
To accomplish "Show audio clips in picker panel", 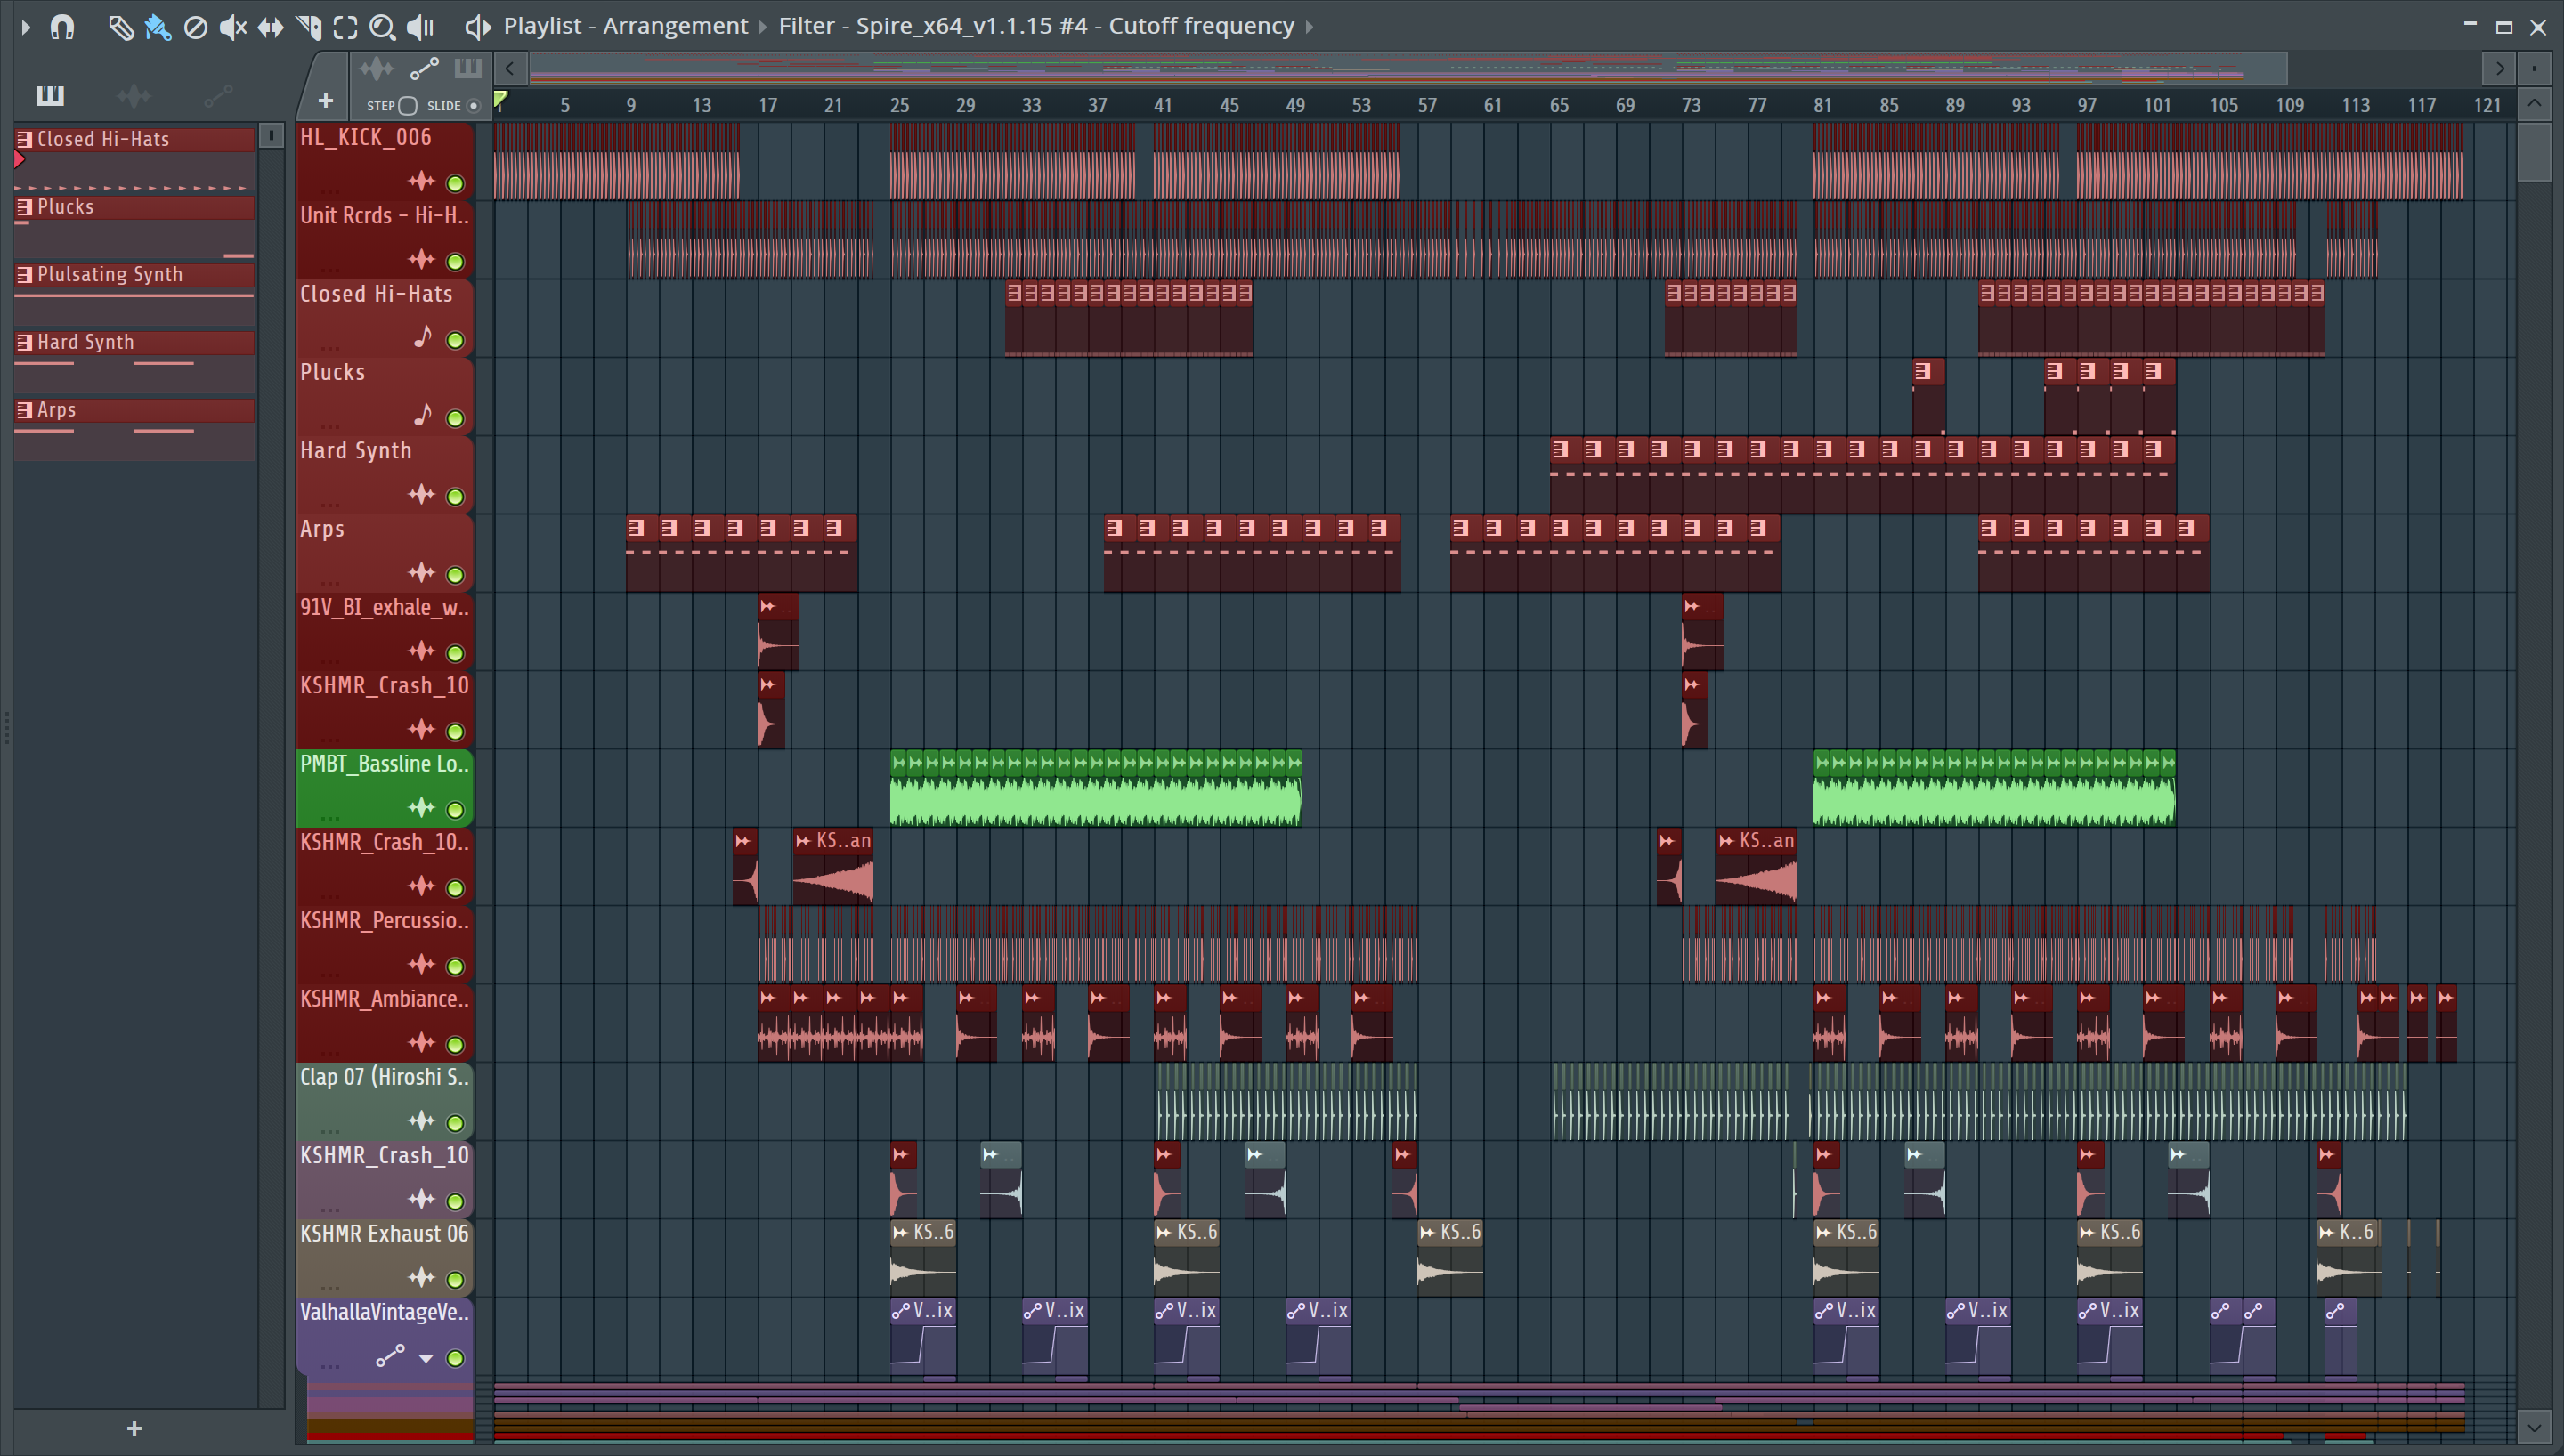I will (x=133, y=96).
